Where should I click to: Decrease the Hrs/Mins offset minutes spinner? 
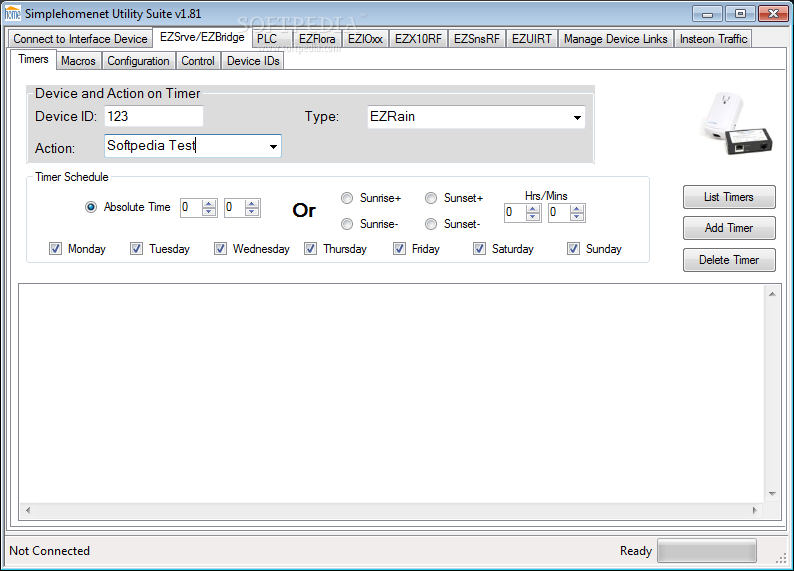pyautogui.click(x=577, y=217)
